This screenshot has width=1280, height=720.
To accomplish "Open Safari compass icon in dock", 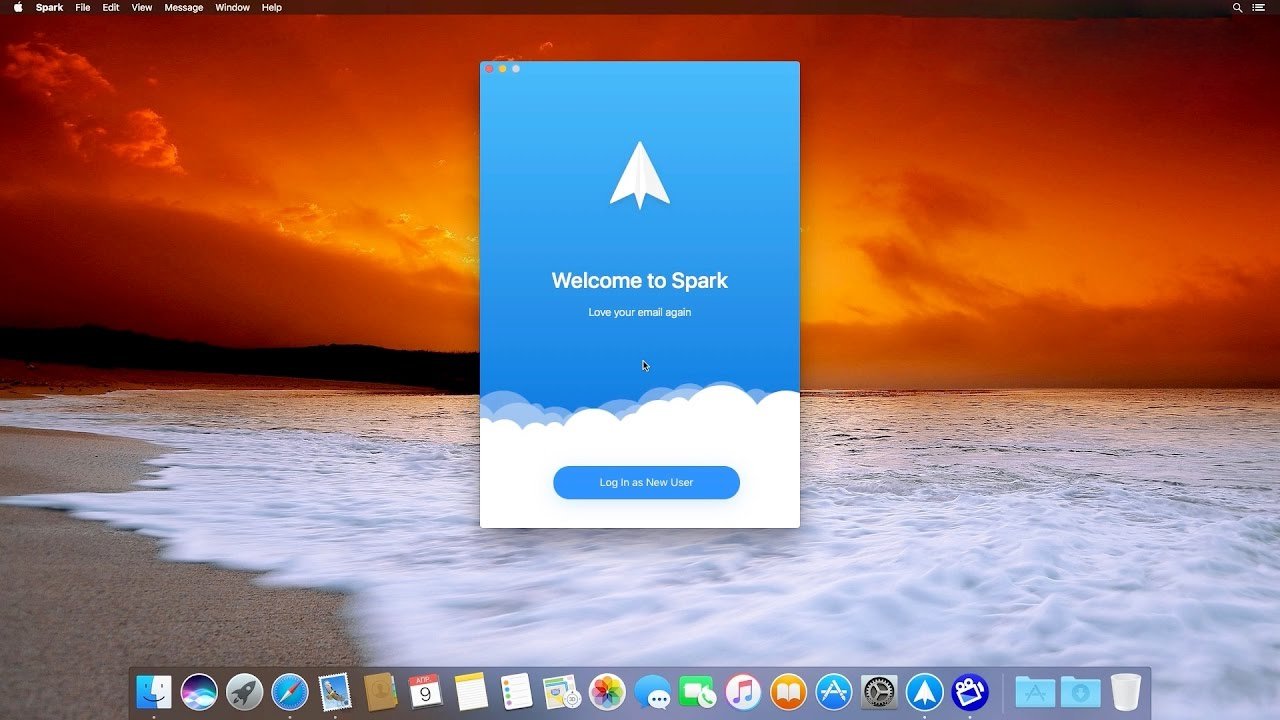I will point(290,691).
